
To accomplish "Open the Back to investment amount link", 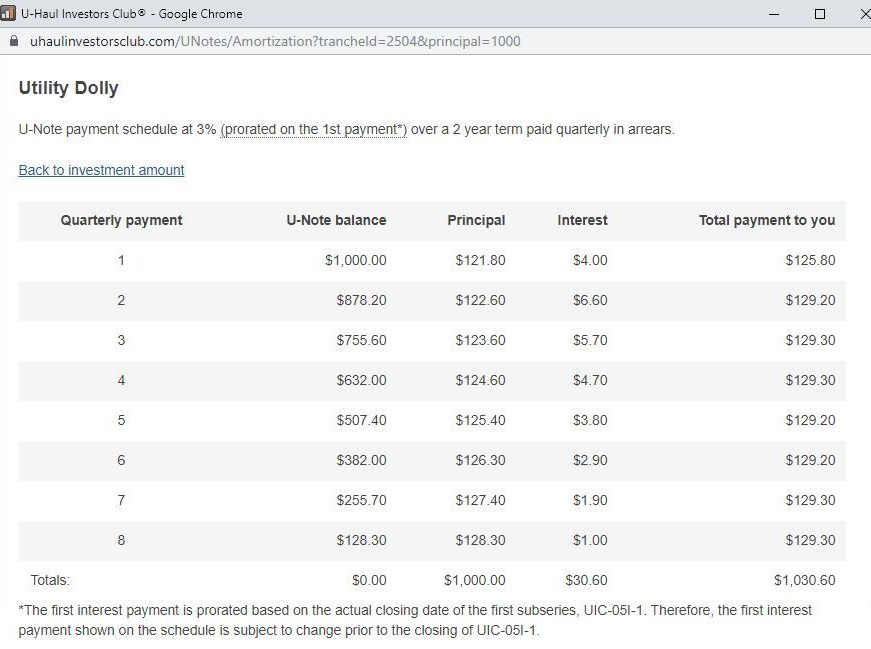I will point(101,170).
